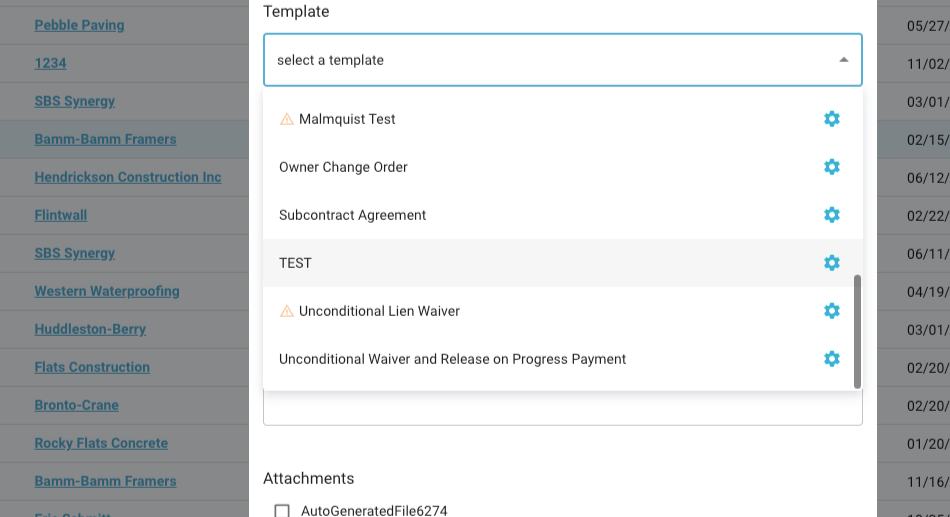Select Subcontract Agreement from template list

[x=352, y=215]
